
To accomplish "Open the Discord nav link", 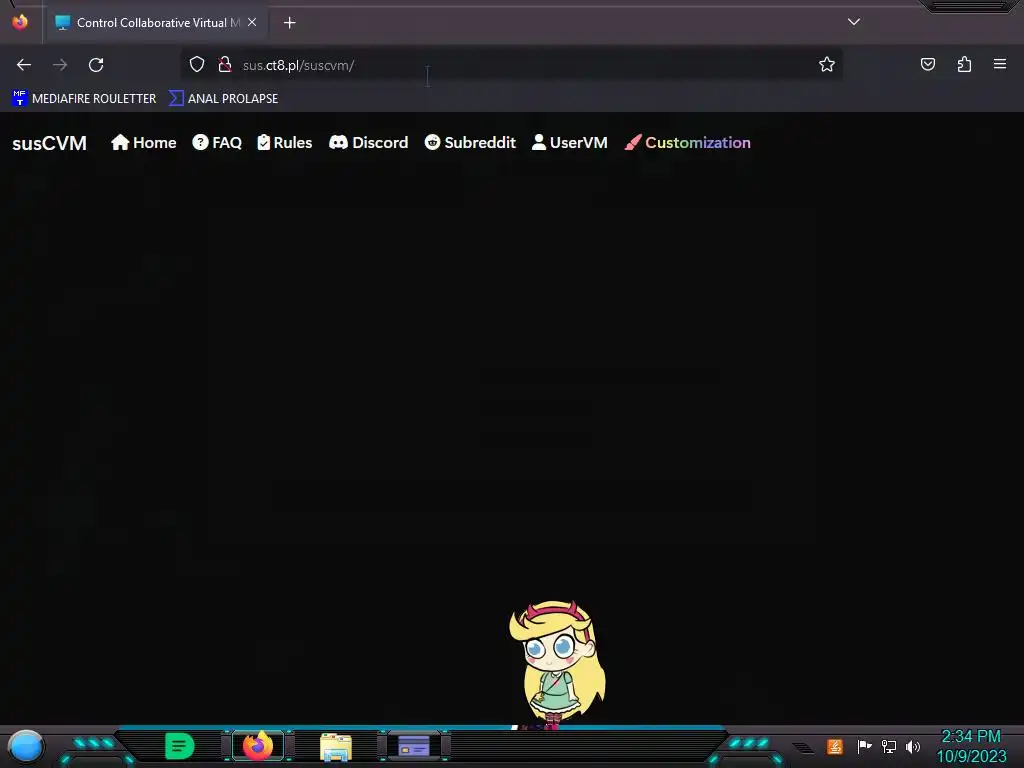I will (368, 142).
